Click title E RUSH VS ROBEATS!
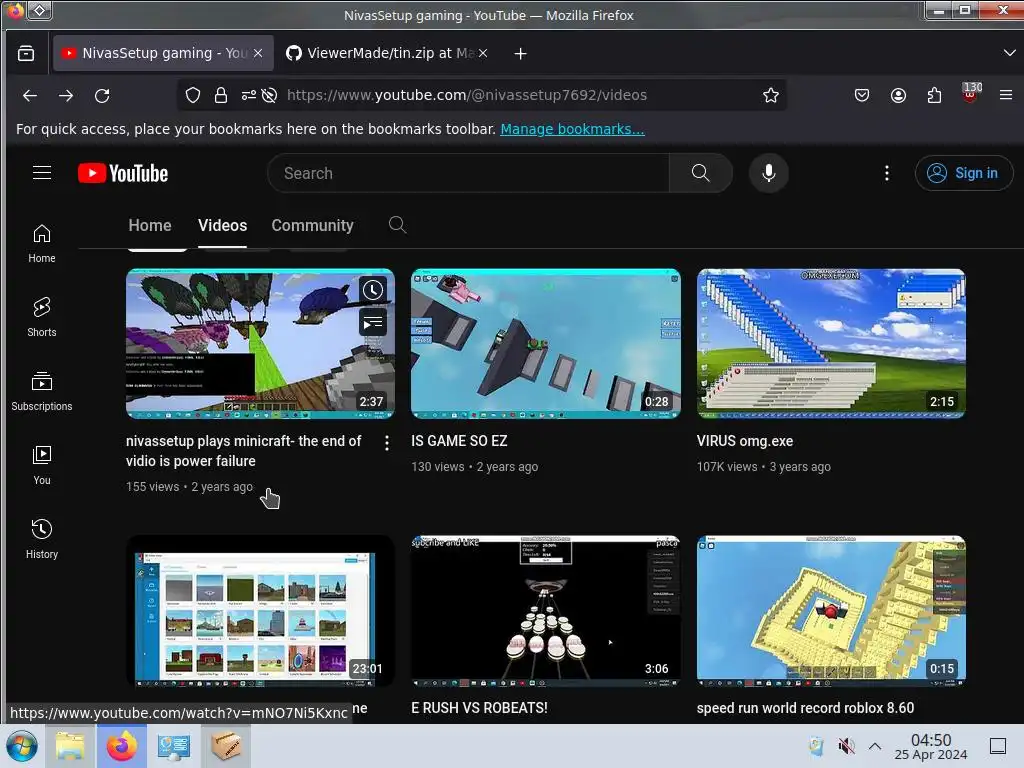This screenshot has width=1024, height=768. point(479,708)
